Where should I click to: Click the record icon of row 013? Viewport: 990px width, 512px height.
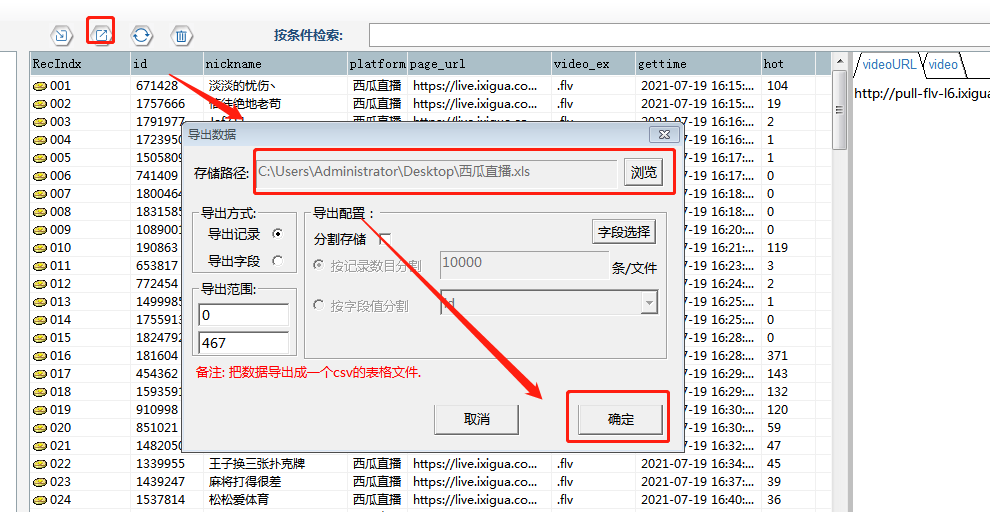[x=40, y=302]
